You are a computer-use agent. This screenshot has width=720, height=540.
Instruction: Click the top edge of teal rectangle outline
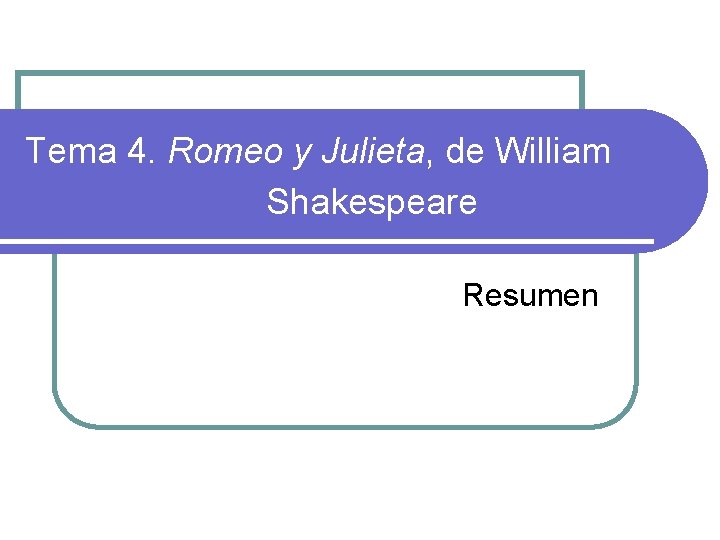(300, 73)
